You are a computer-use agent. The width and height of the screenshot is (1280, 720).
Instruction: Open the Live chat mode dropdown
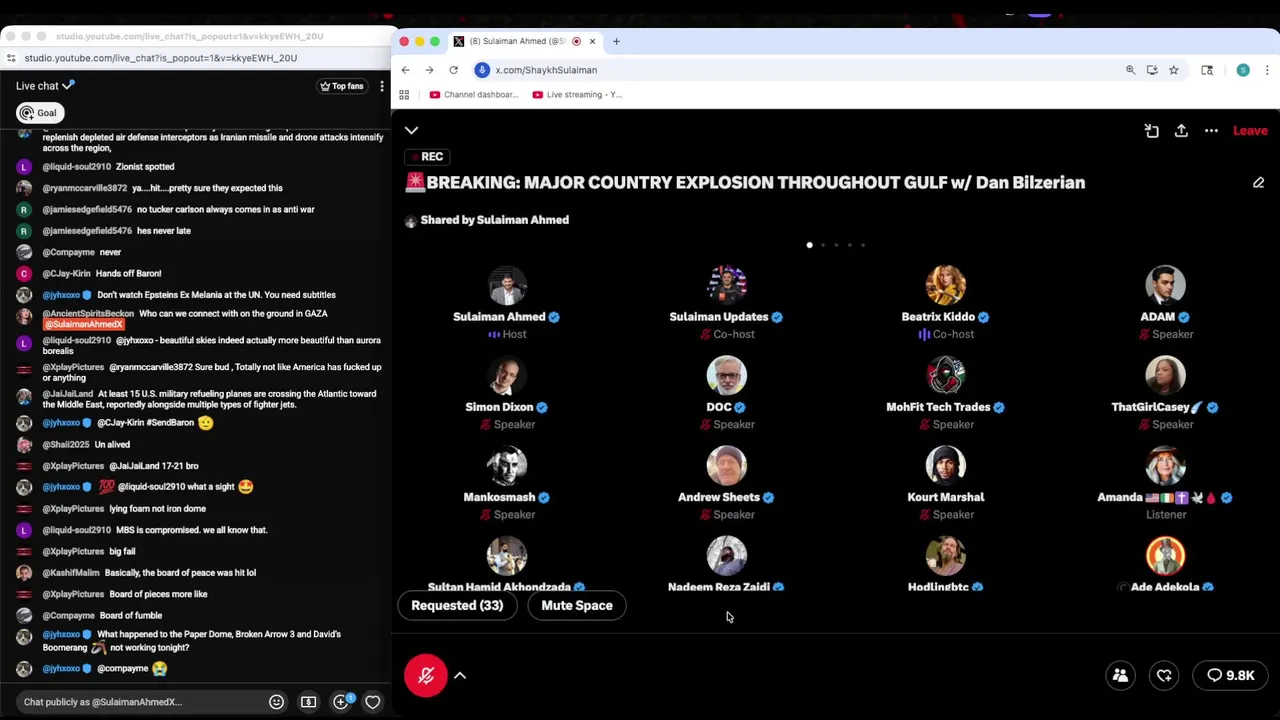coord(45,86)
